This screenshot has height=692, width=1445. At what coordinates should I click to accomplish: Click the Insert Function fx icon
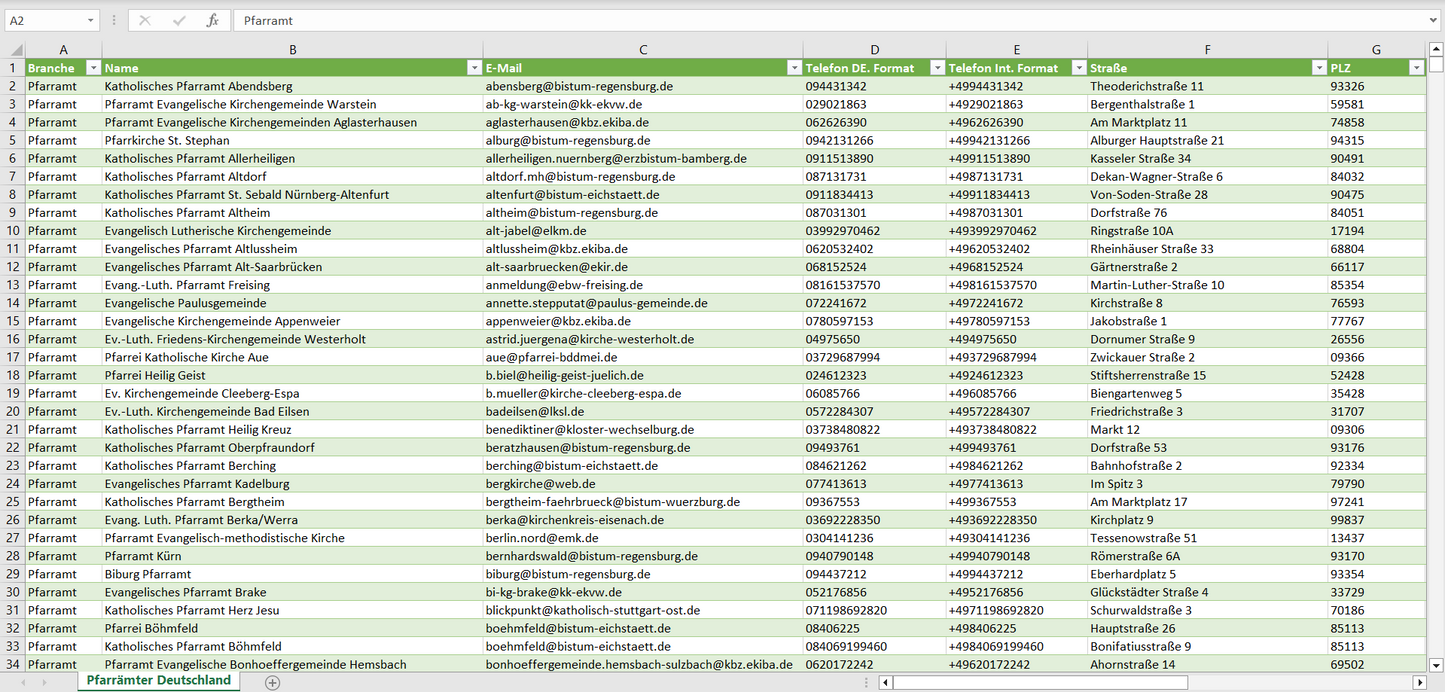click(212, 20)
